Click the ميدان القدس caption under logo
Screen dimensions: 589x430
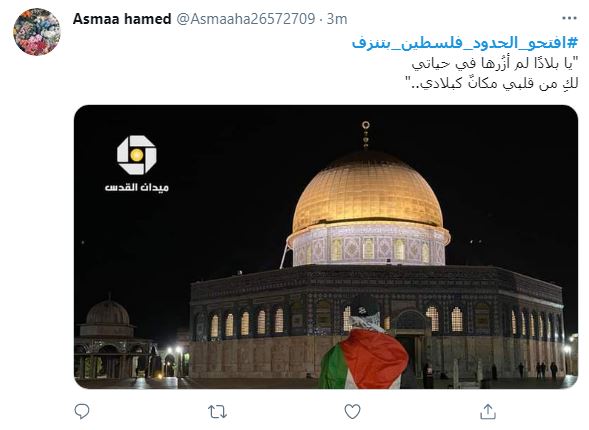137,187
